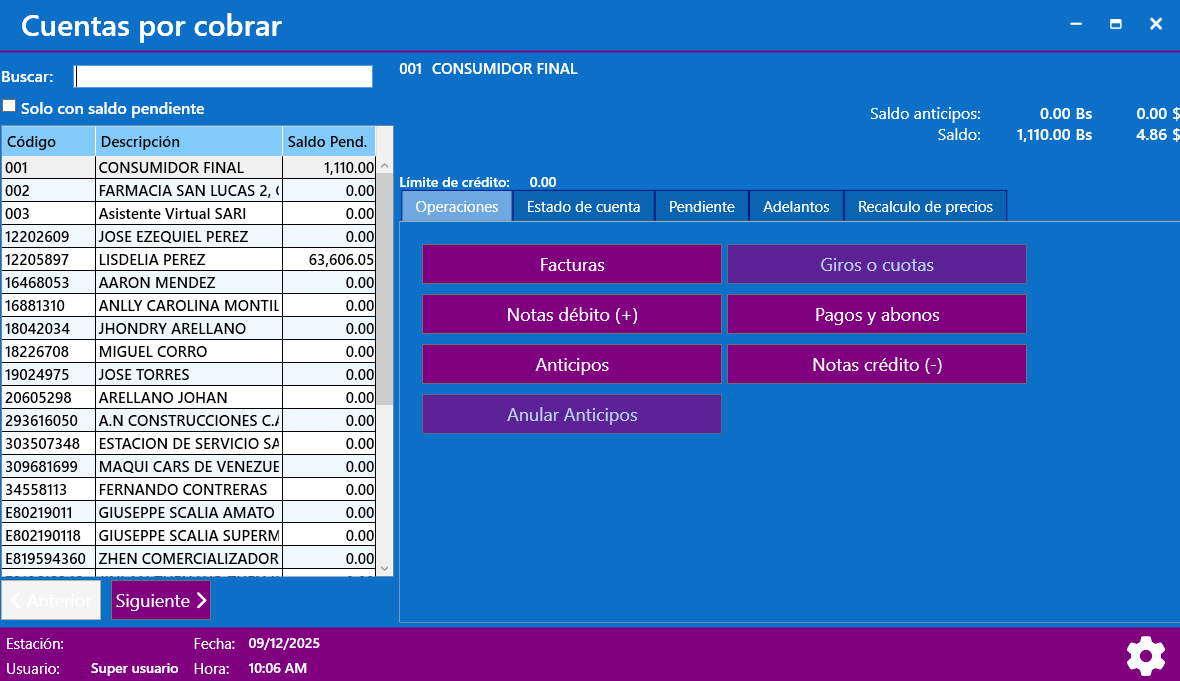1180x681 pixels.
Task: Open the Facturas operation
Action: pyautogui.click(x=572, y=264)
